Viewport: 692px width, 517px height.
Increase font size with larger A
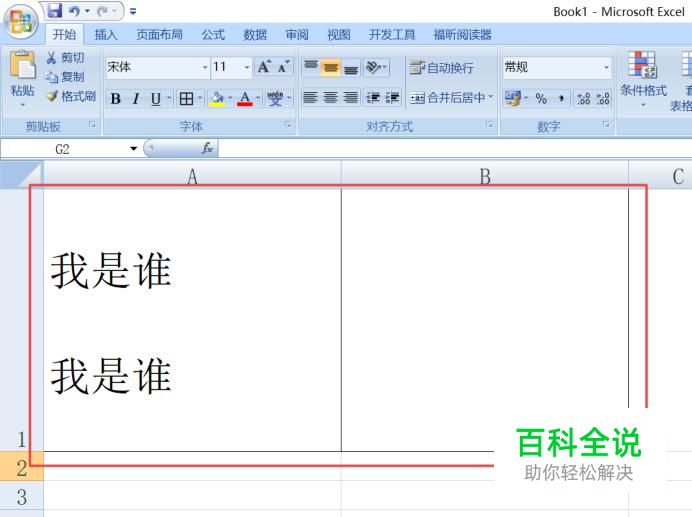[x=264, y=67]
